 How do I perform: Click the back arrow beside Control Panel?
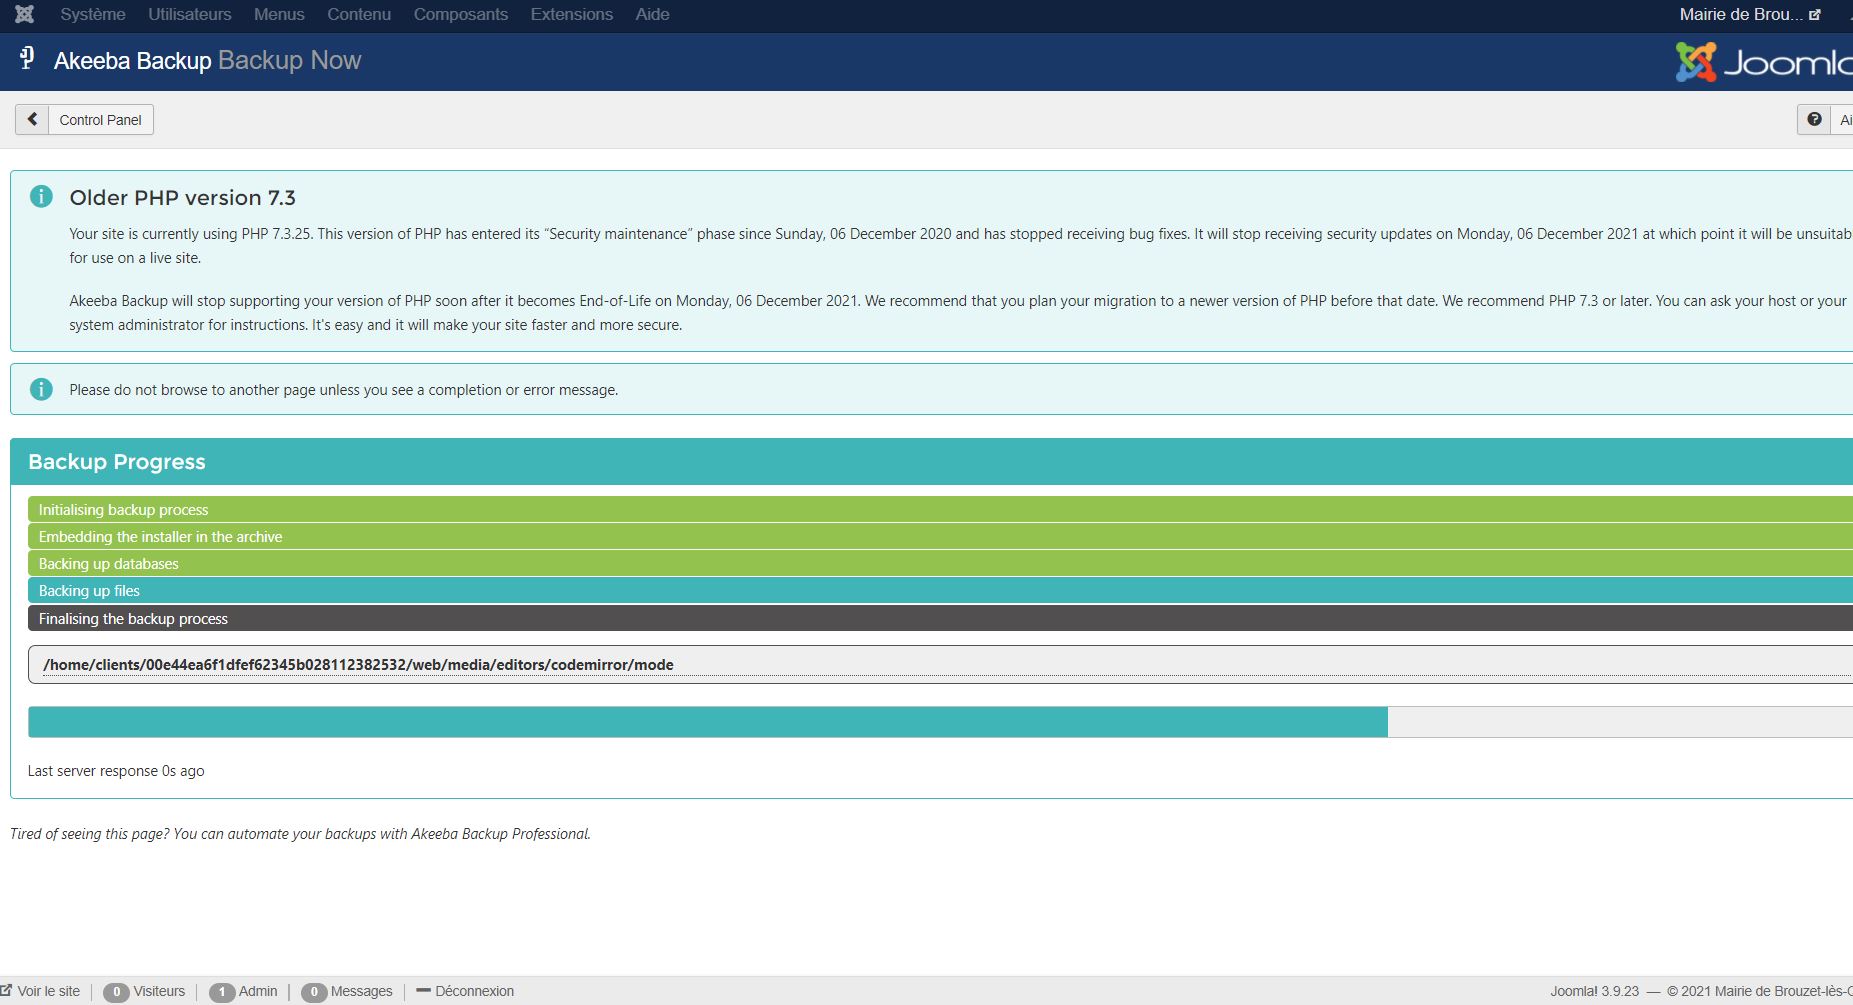[x=32, y=119]
